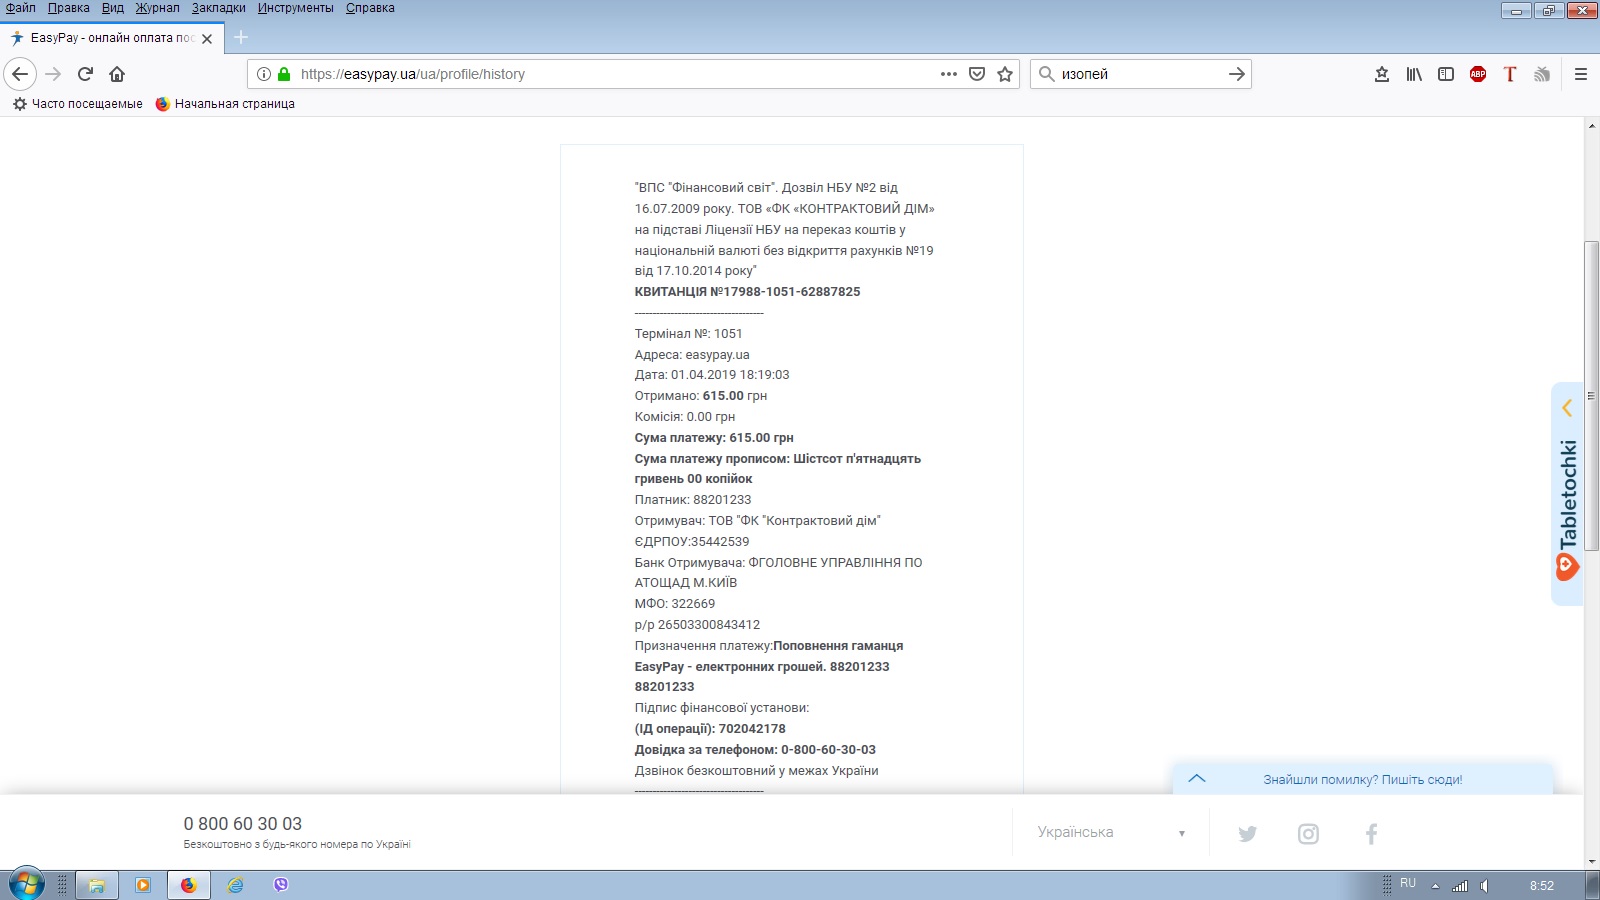Focus the search box with изопей
The image size is (1600, 900).
click(1140, 74)
